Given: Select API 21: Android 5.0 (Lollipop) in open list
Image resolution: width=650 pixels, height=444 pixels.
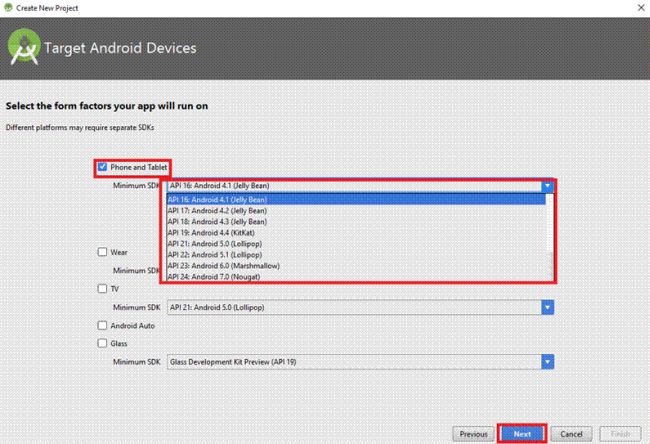Looking at the screenshot, I should click(x=356, y=244).
